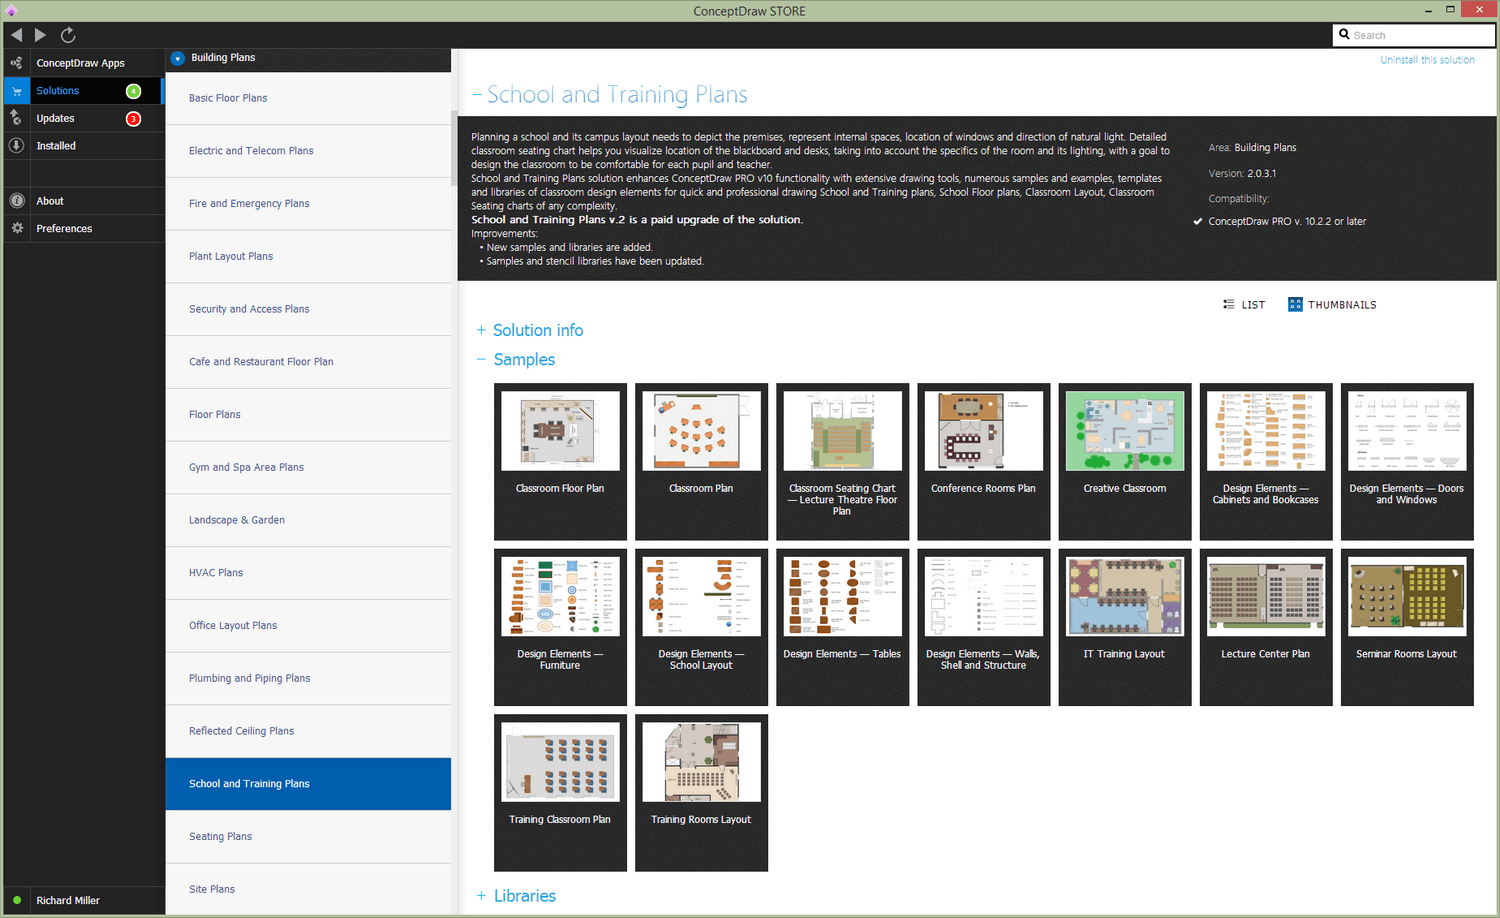Open Plumbing and Piping Plans
This screenshot has width=1500, height=918.
[x=308, y=679]
